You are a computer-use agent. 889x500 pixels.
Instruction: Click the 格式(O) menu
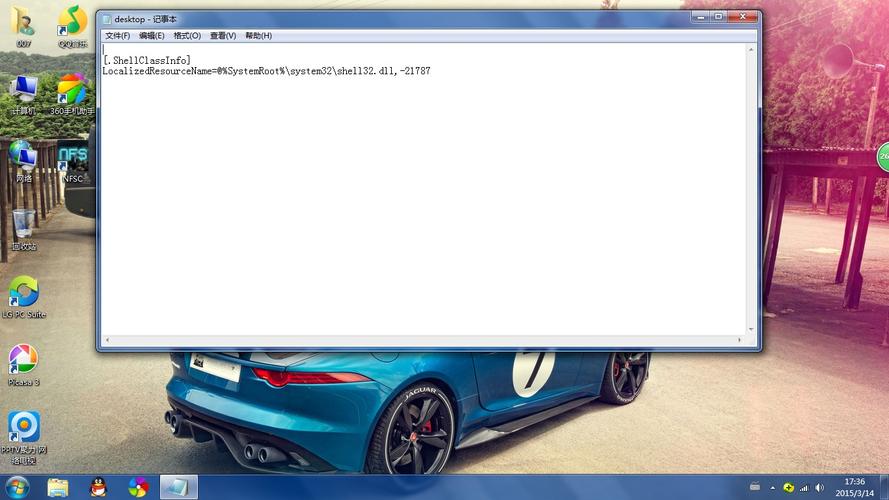[187, 36]
